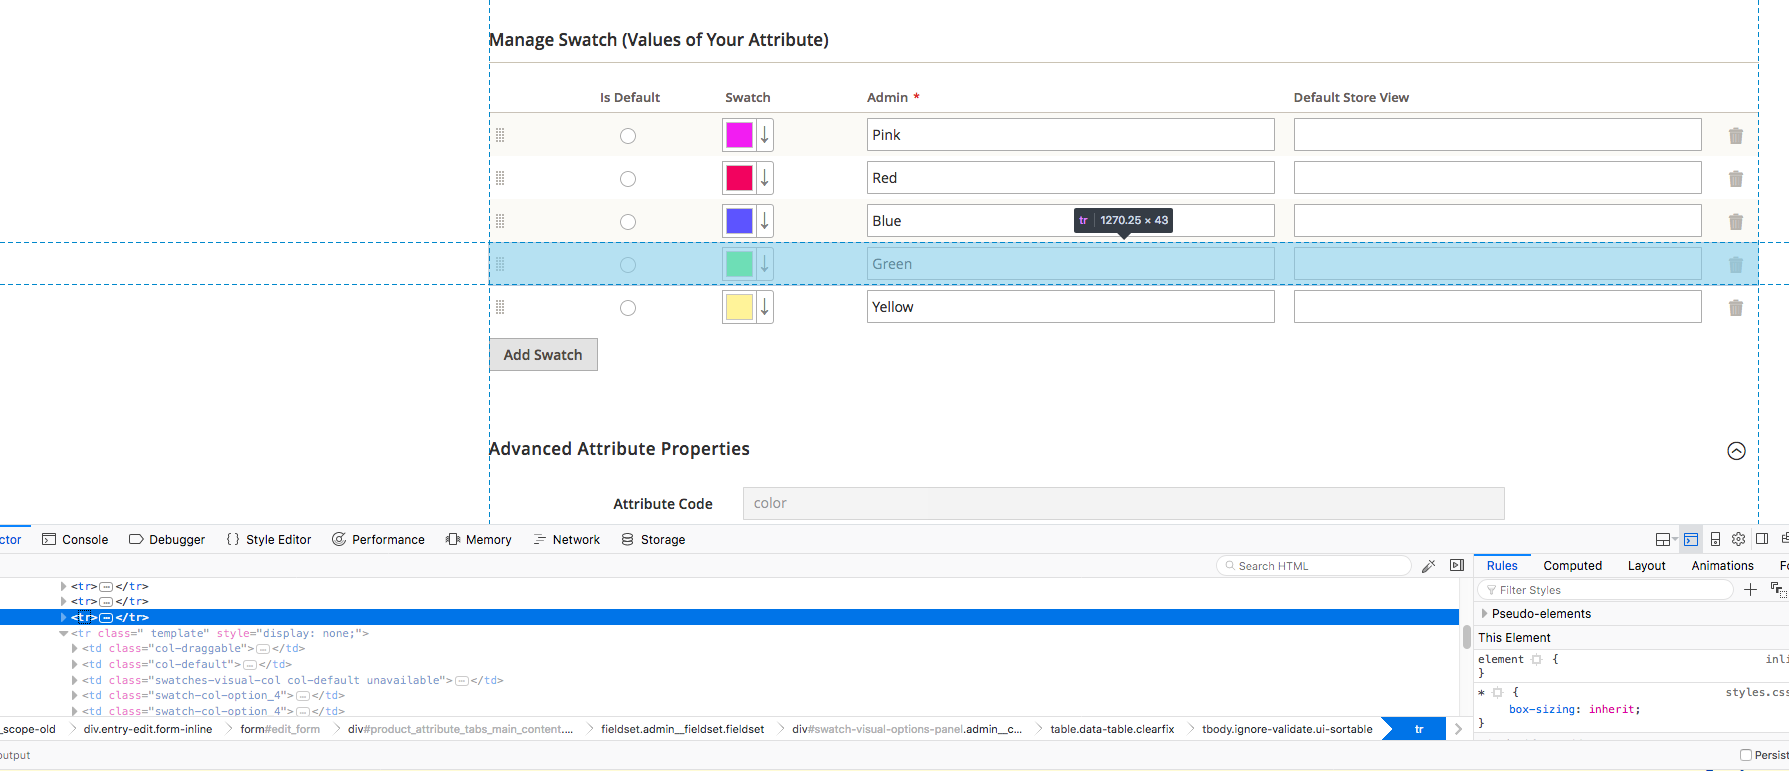Image resolution: width=1789 pixels, height=771 pixels.
Task: Delete the Red swatch row
Action: click(1736, 179)
